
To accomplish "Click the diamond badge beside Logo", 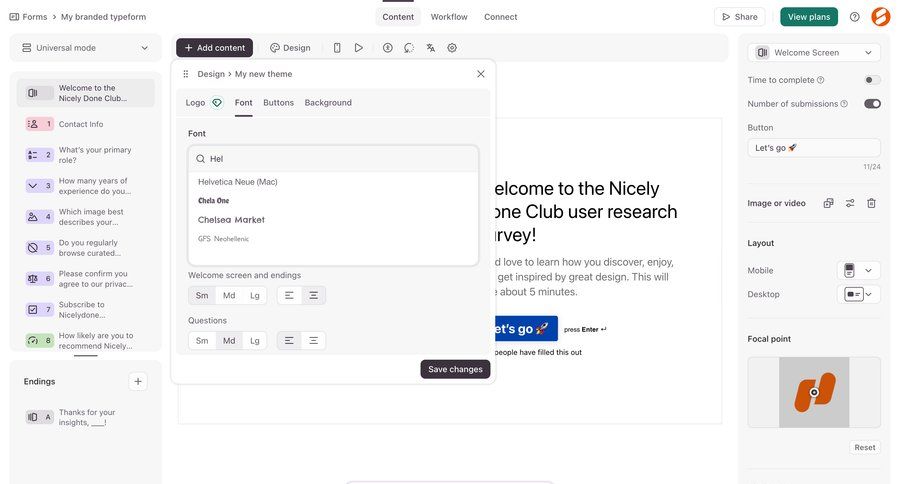I will 217,103.
